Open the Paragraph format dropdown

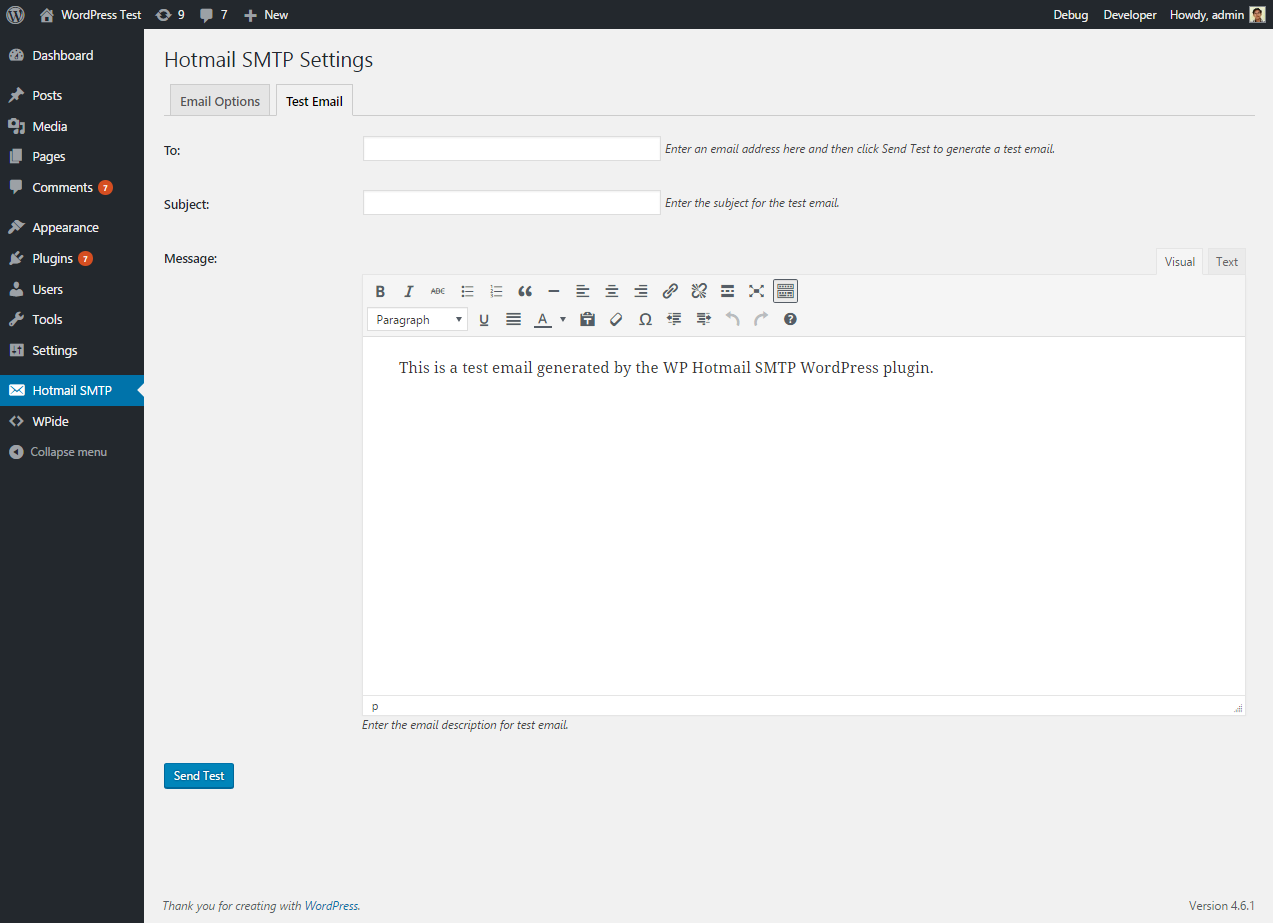tap(417, 319)
